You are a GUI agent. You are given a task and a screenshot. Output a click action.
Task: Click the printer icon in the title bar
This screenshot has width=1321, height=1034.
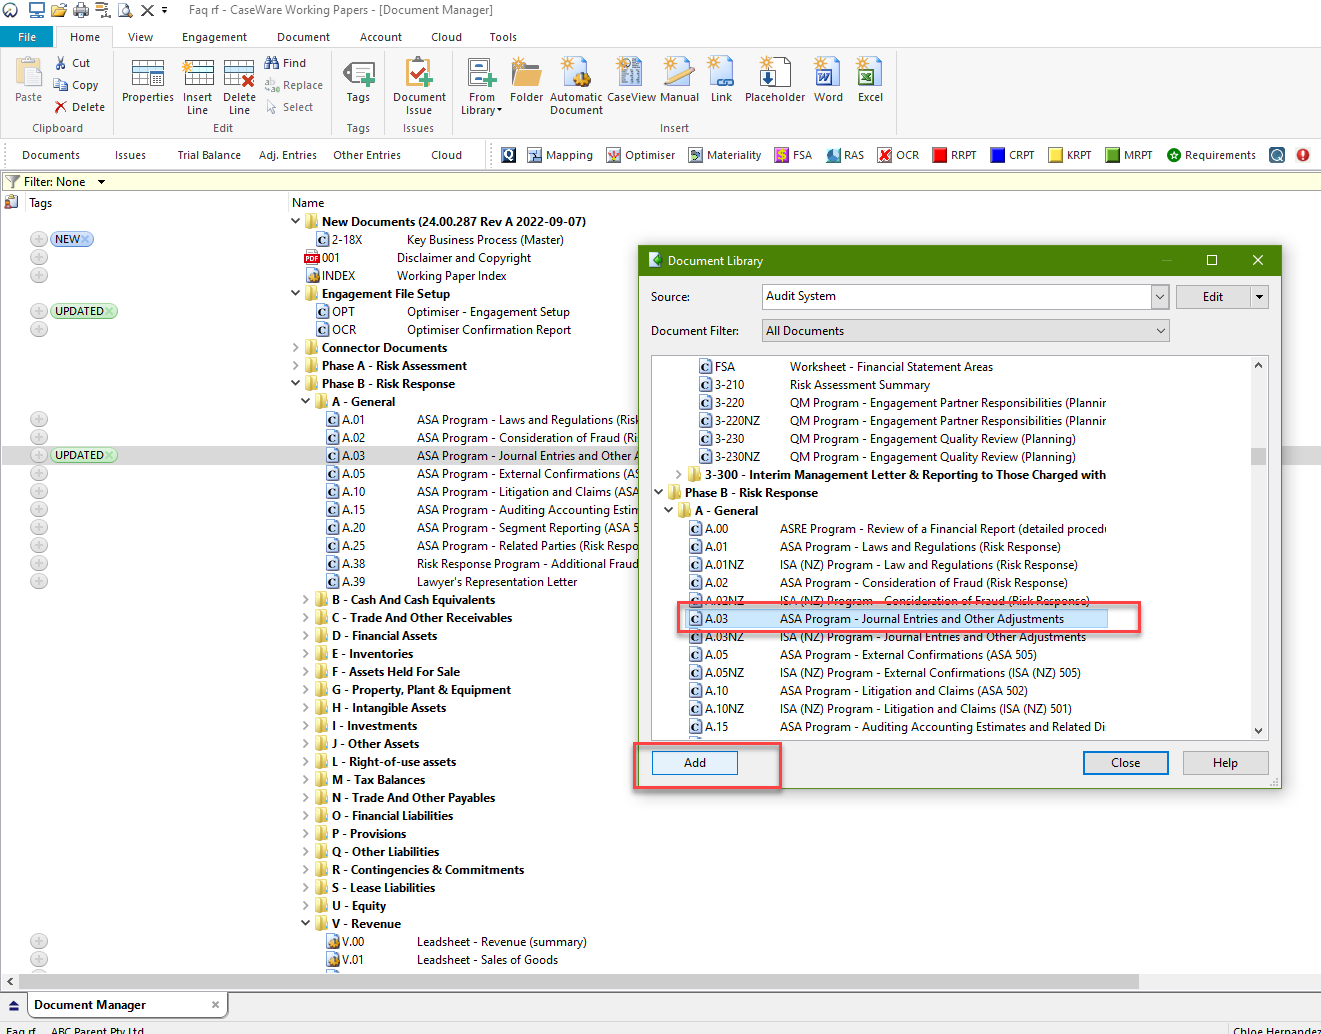[x=81, y=10]
